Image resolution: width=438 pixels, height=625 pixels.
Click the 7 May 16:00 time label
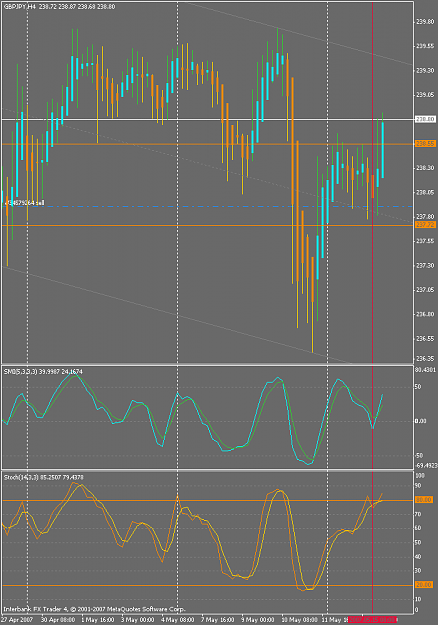pyautogui.click(x=218, y=620)
